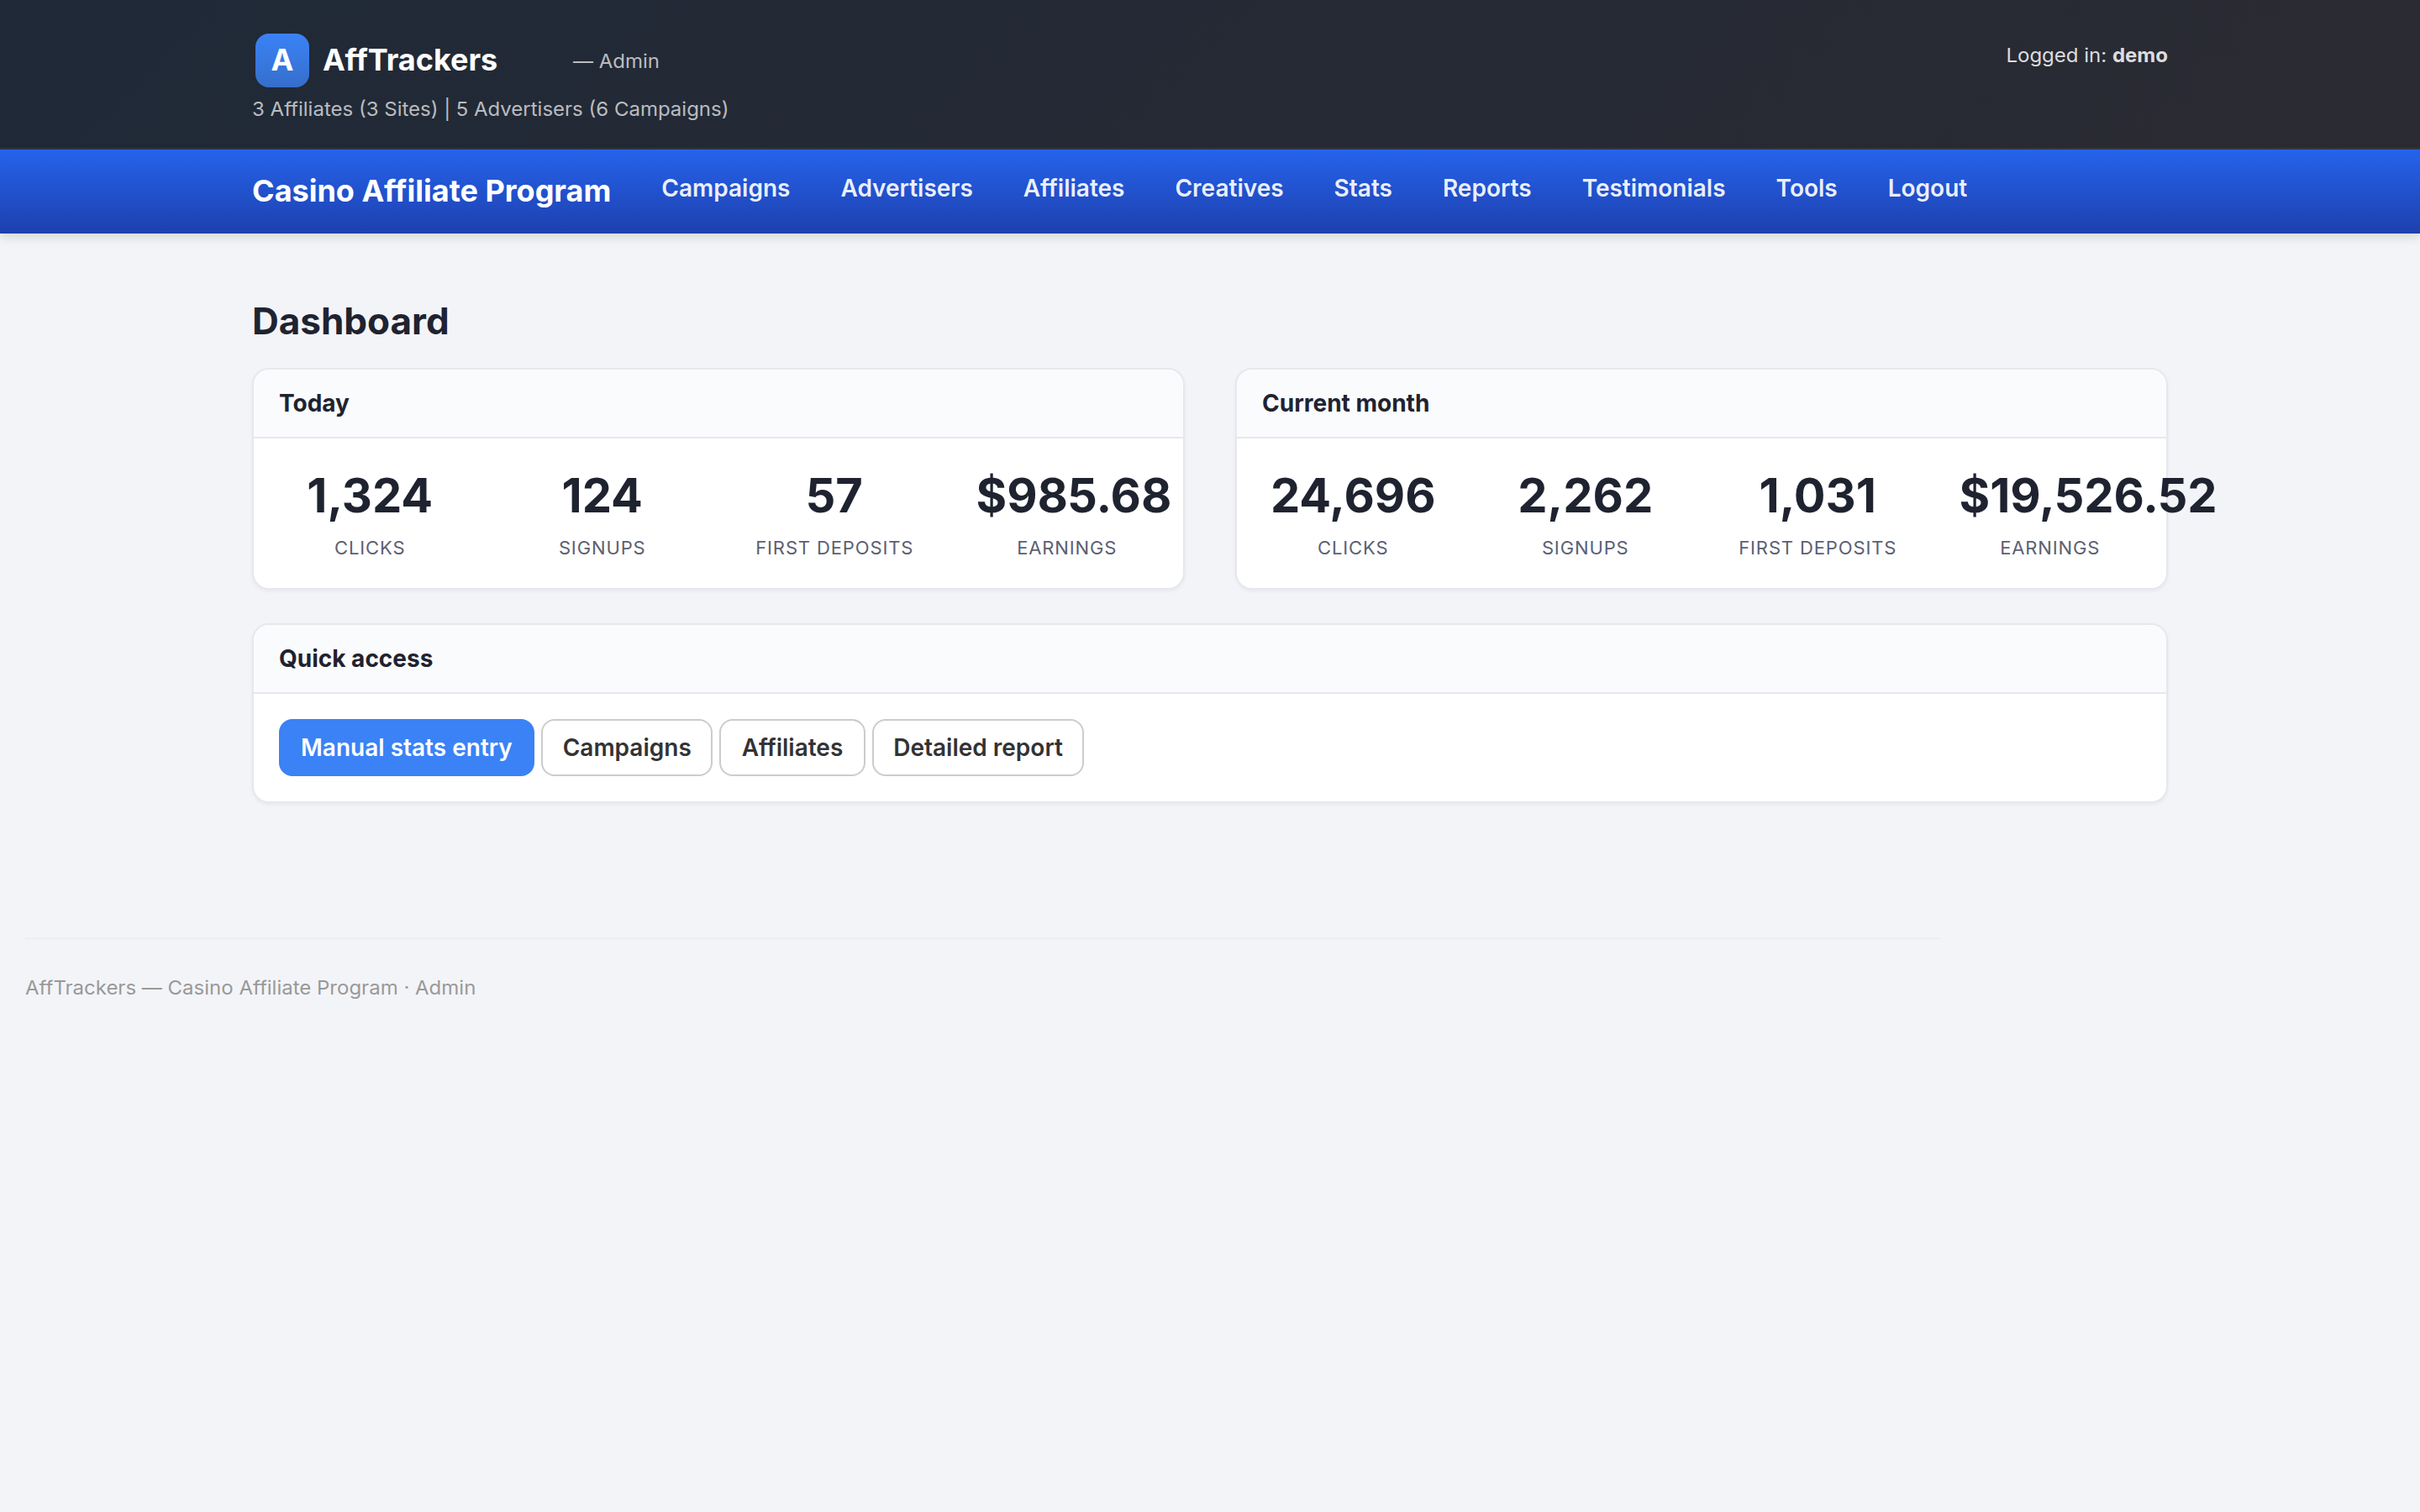Go to Affiliates in the navigation bar

pyautogui.click(x=1073, y=188)
